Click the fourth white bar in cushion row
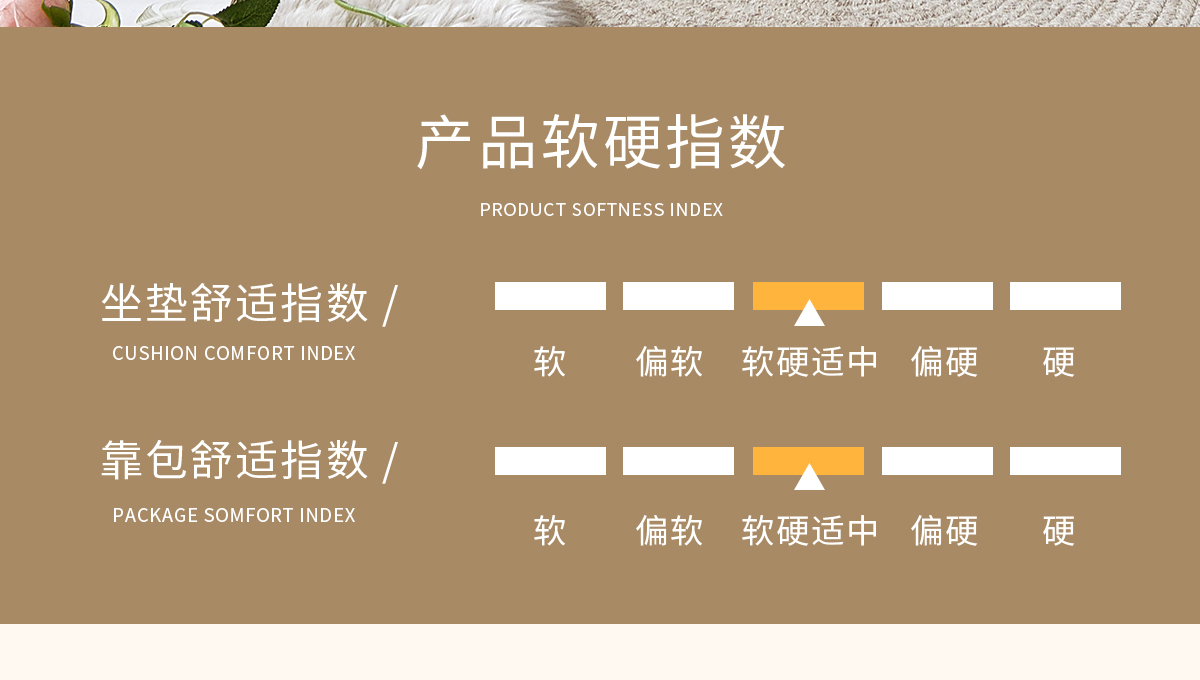Viewport: 1200px width, 680px height. click(937, 296)
